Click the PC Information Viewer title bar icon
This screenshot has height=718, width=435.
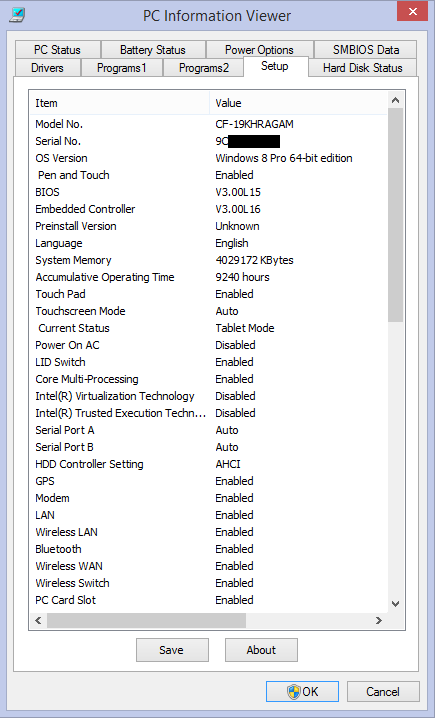point(17,15)
